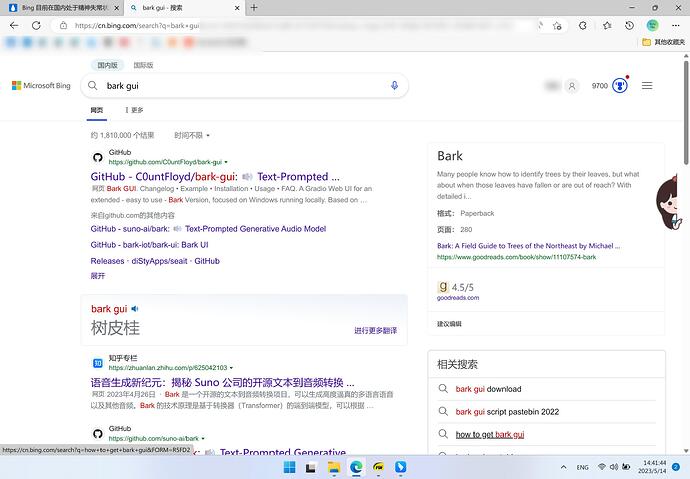Click the Zhihu favicon icon
This screenshot has width=690, height=479.
click(x=98, y=363)
